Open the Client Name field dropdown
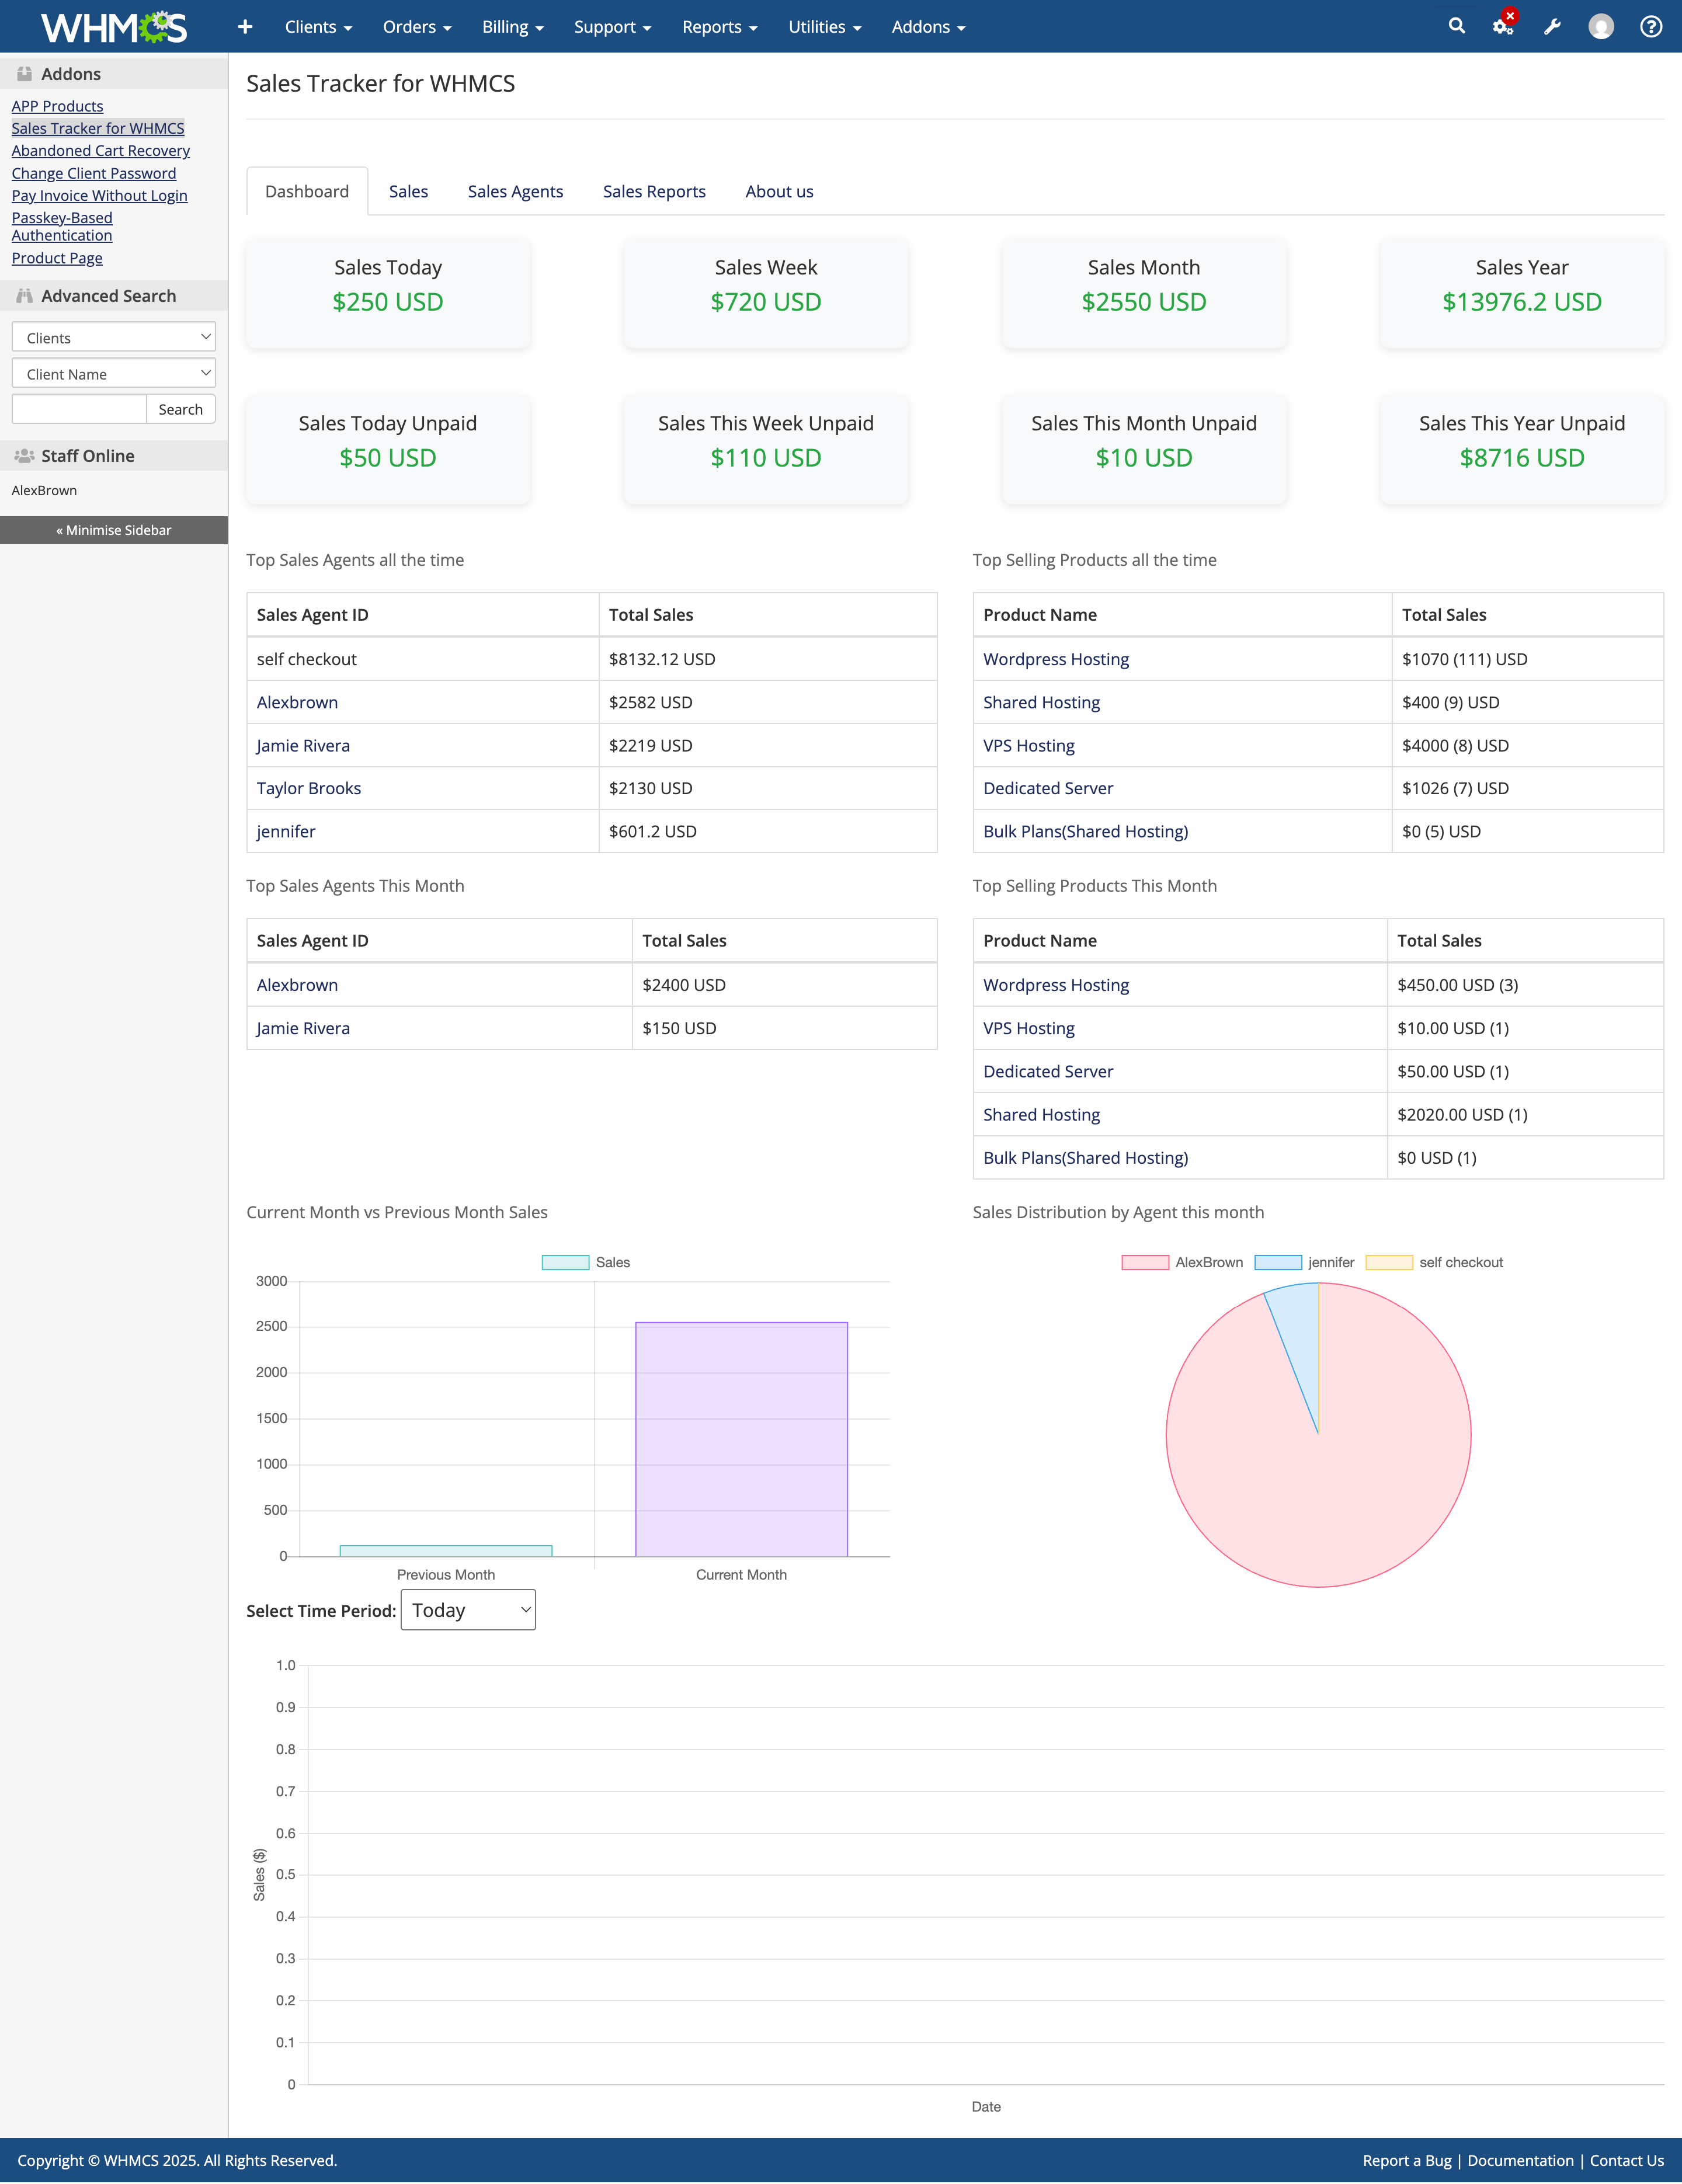Image resolution: width=1682 pixels, height=2184 pixels. 114,374
